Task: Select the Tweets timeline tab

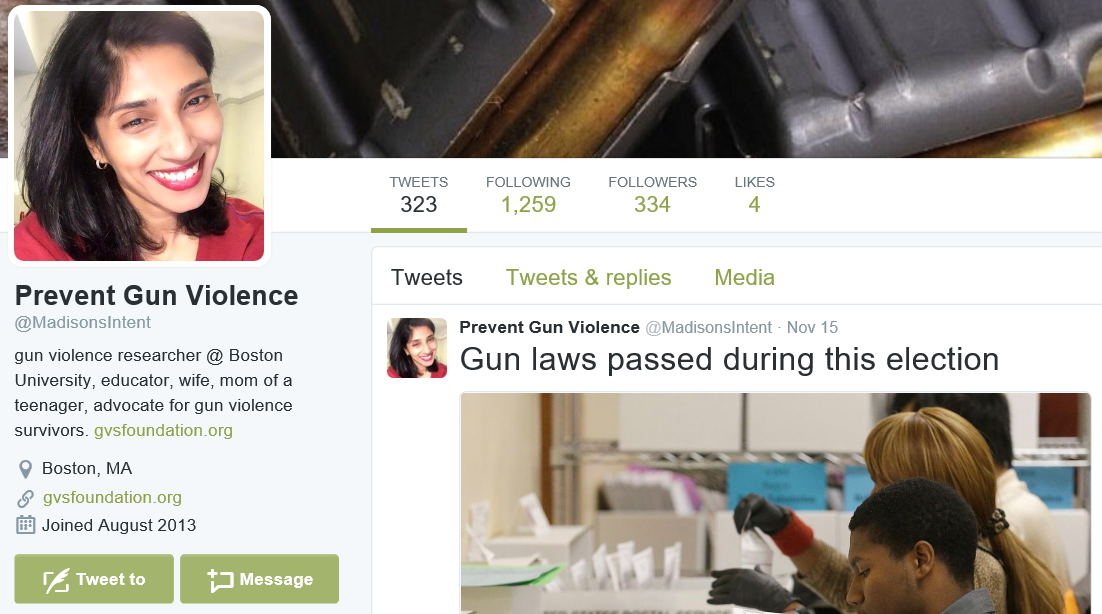Action: click(x=427, y=277)
